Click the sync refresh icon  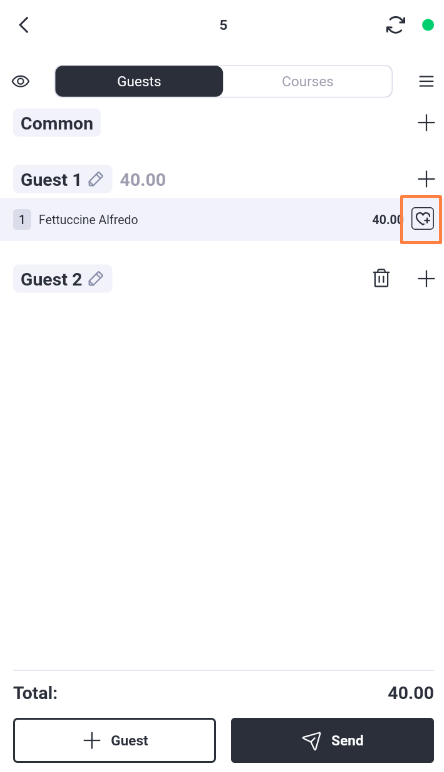[395, 25]
